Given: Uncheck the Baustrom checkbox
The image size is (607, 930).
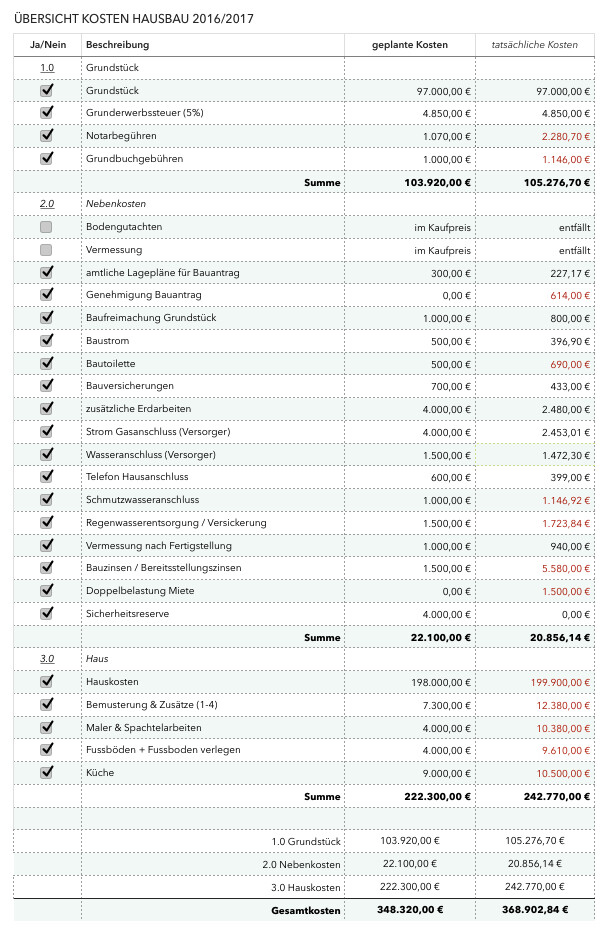Looking at the screenshot, I should pyautogui.click(x=46, y=341).
